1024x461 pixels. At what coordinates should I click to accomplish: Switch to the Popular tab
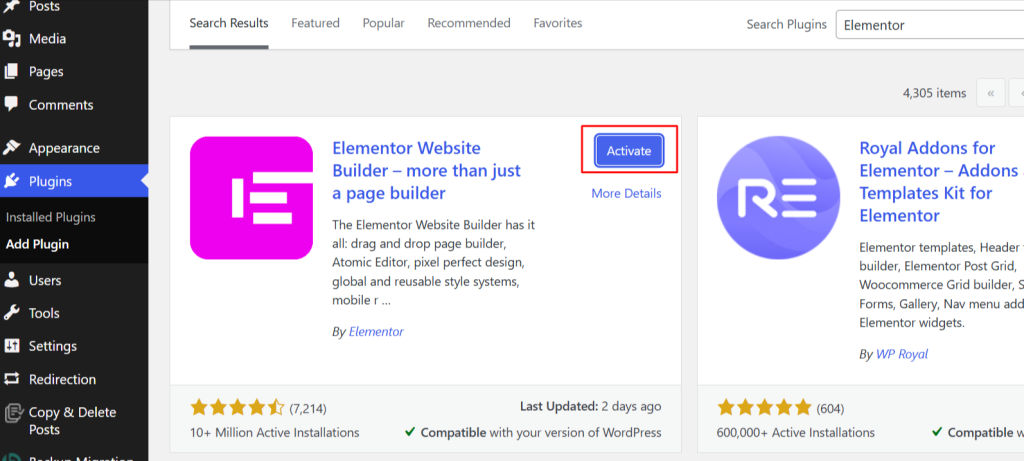383,23
